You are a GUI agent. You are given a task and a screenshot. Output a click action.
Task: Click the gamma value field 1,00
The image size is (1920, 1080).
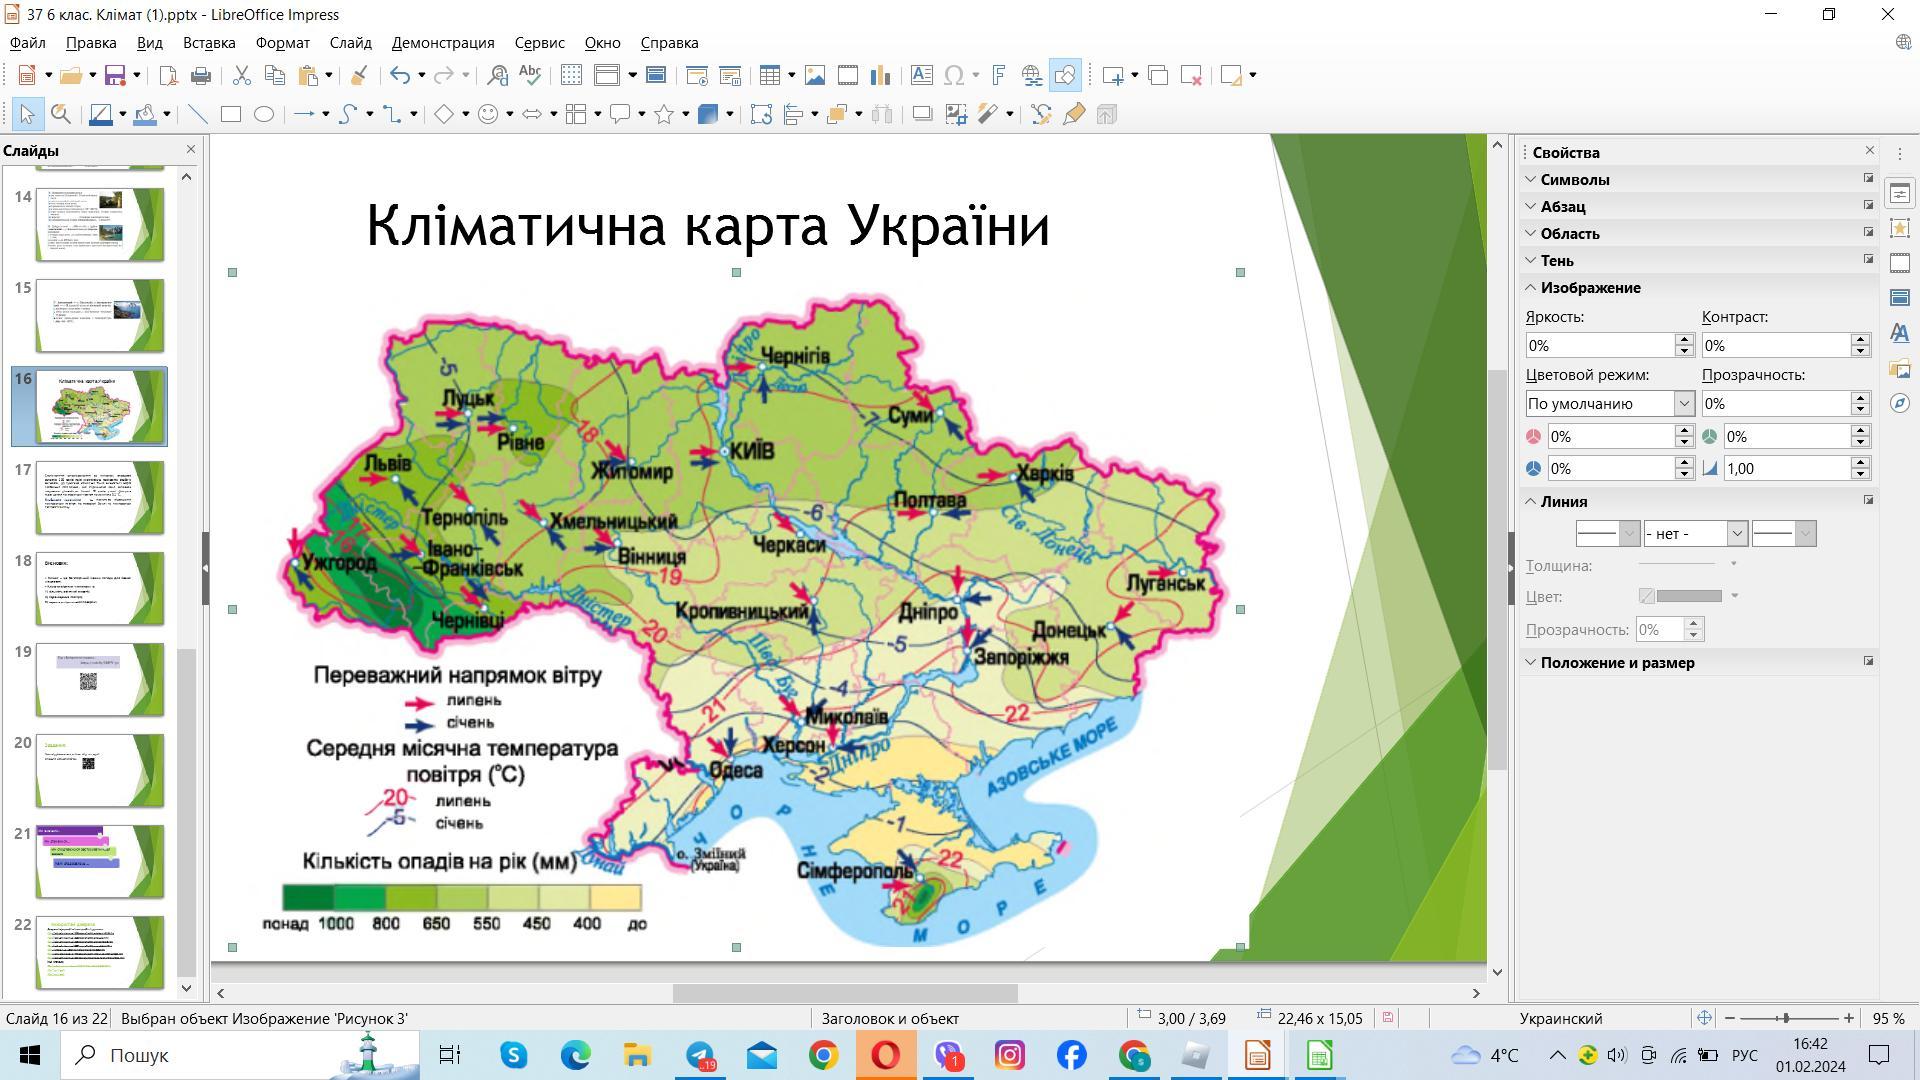(x=1786, y=469)
